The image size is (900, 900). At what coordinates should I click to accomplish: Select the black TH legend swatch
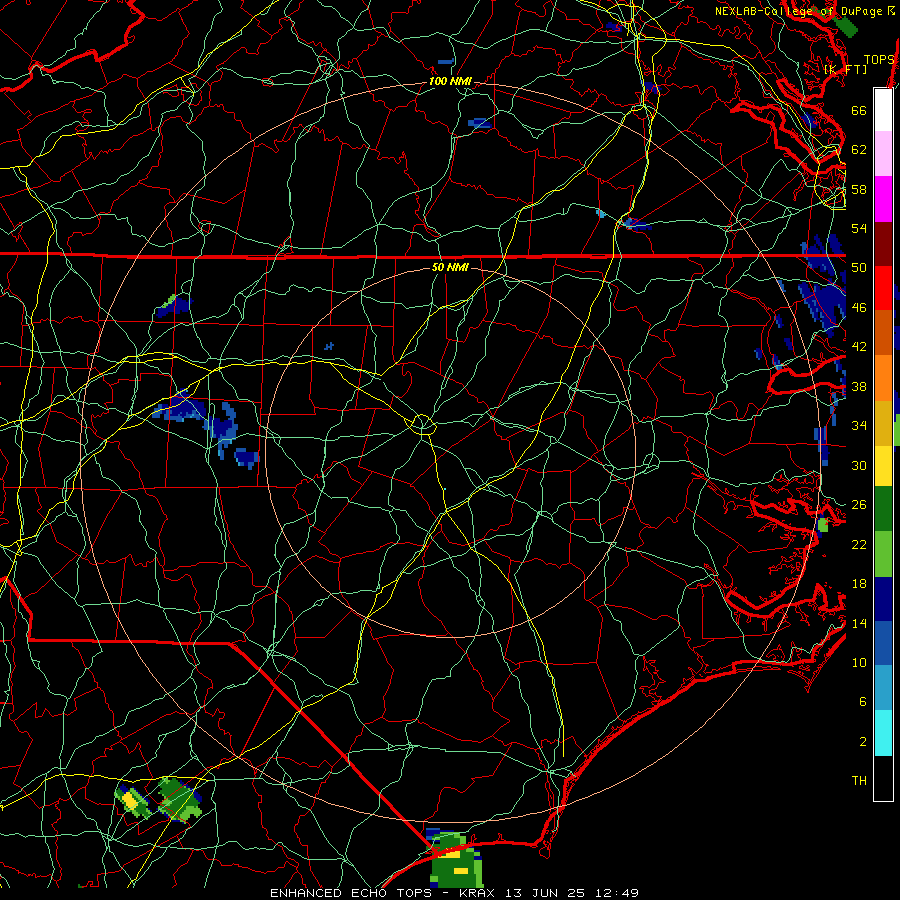pyautogui.click(x=883, y=778)
